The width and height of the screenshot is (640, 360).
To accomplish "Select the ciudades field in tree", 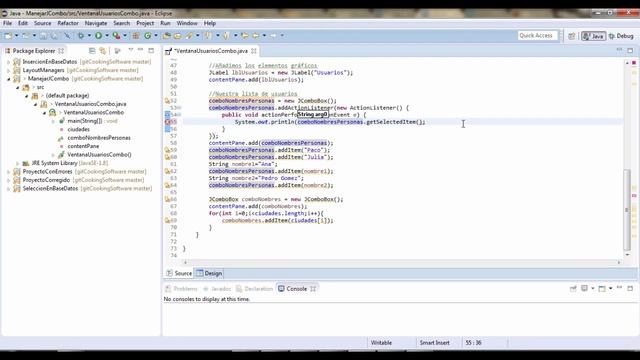I will pyautogui.click(x=78, y=129).
